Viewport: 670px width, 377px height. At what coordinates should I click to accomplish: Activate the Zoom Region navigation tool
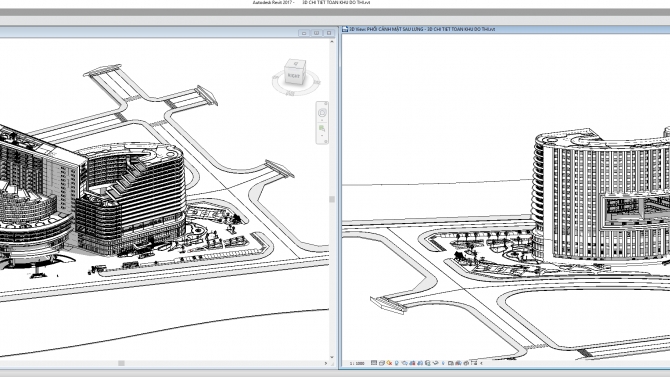click(x=322, y=128)
